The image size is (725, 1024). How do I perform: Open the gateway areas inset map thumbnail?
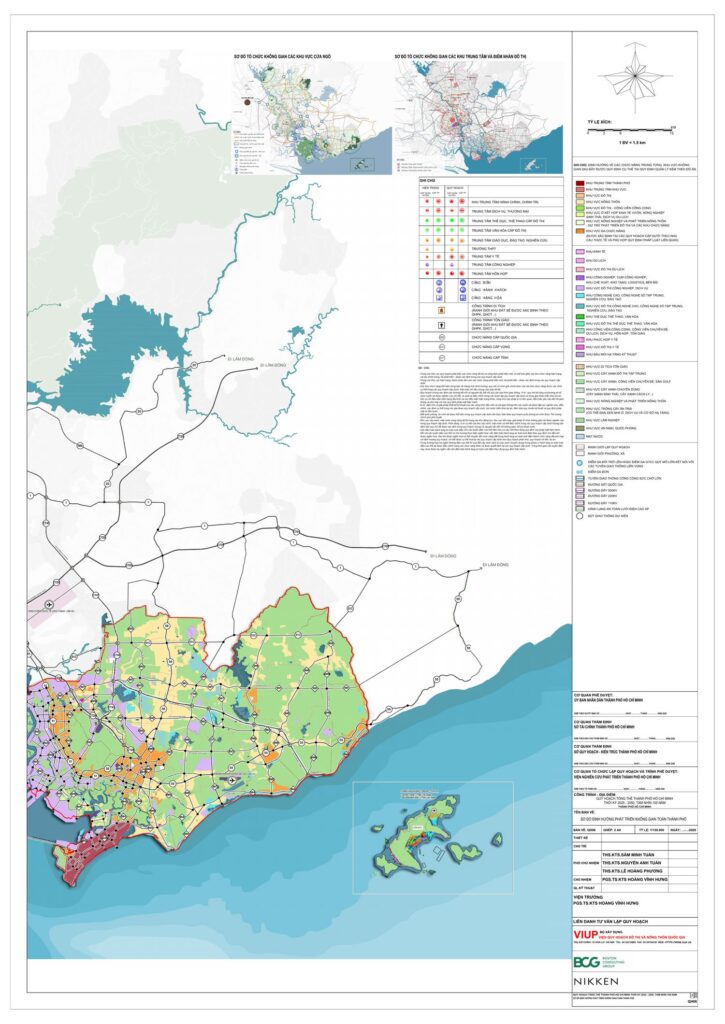(x=310, y=118)
